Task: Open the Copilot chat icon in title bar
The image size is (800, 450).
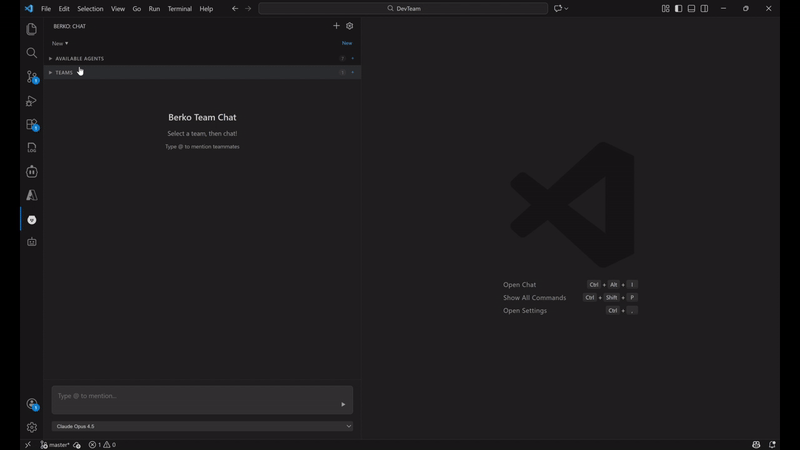Action: 558,8
